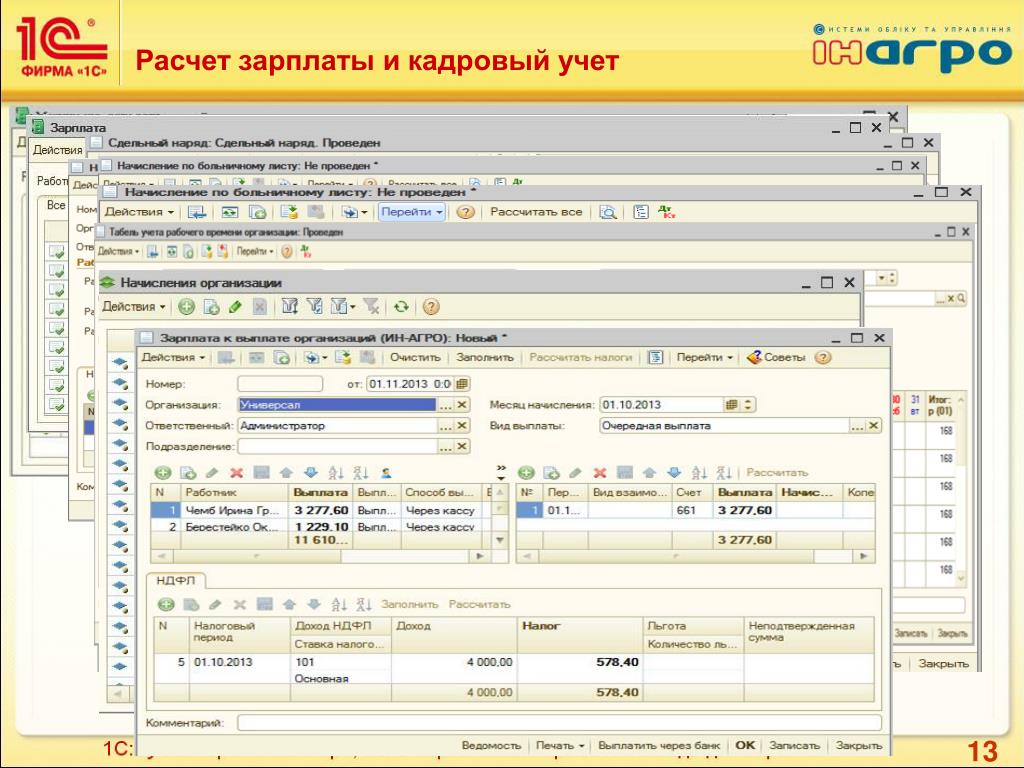Click the Счет cell with 661
Image resolution: width=1024 pixels, height=768 pixels.
pos(692,510)
